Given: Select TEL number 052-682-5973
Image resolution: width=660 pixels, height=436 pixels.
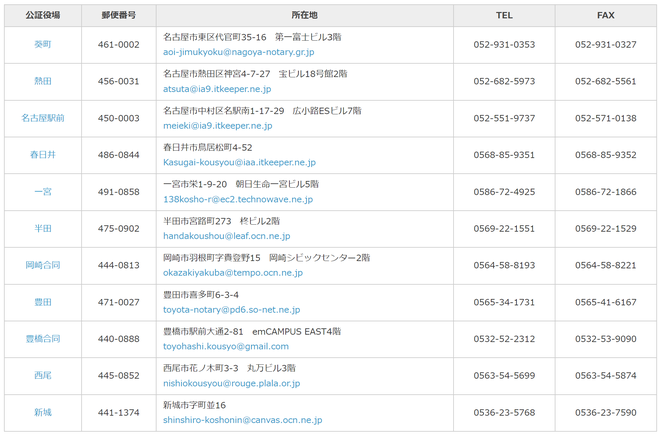Looking at the screenshot, I should (x=504, y=81).
